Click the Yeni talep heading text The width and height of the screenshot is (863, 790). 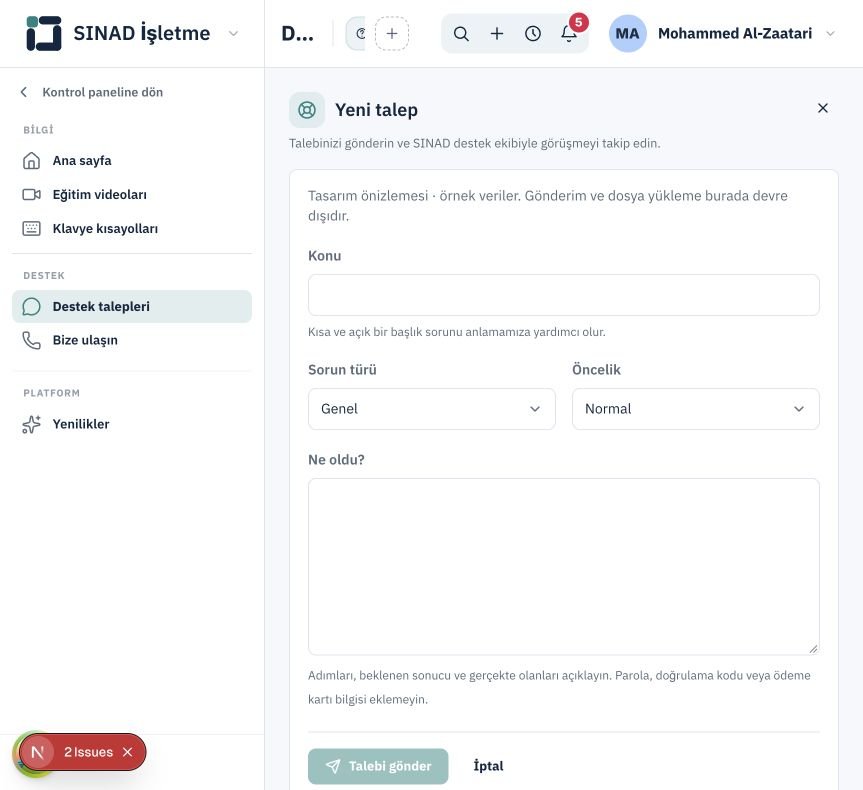(x=376, y=110)
